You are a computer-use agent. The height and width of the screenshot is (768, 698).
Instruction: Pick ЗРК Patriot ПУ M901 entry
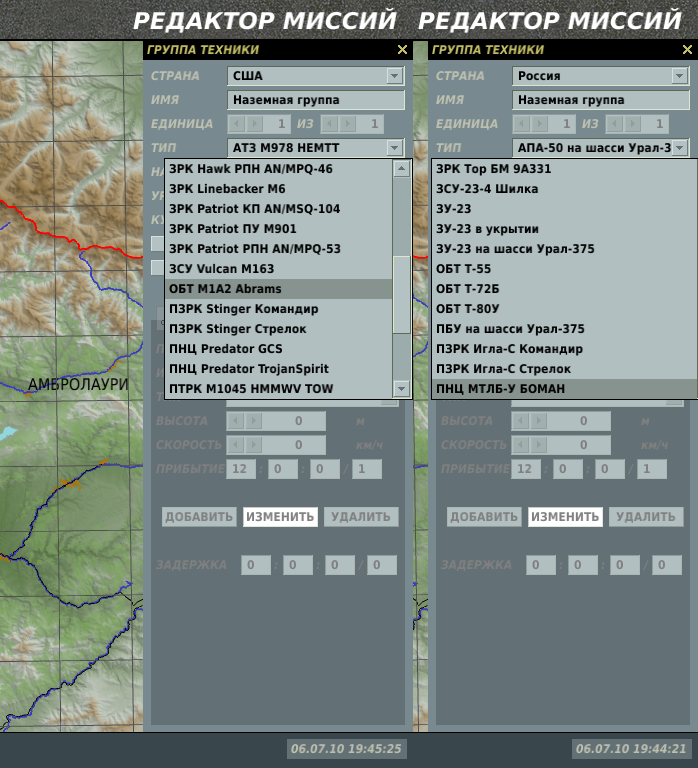point(279,229)
